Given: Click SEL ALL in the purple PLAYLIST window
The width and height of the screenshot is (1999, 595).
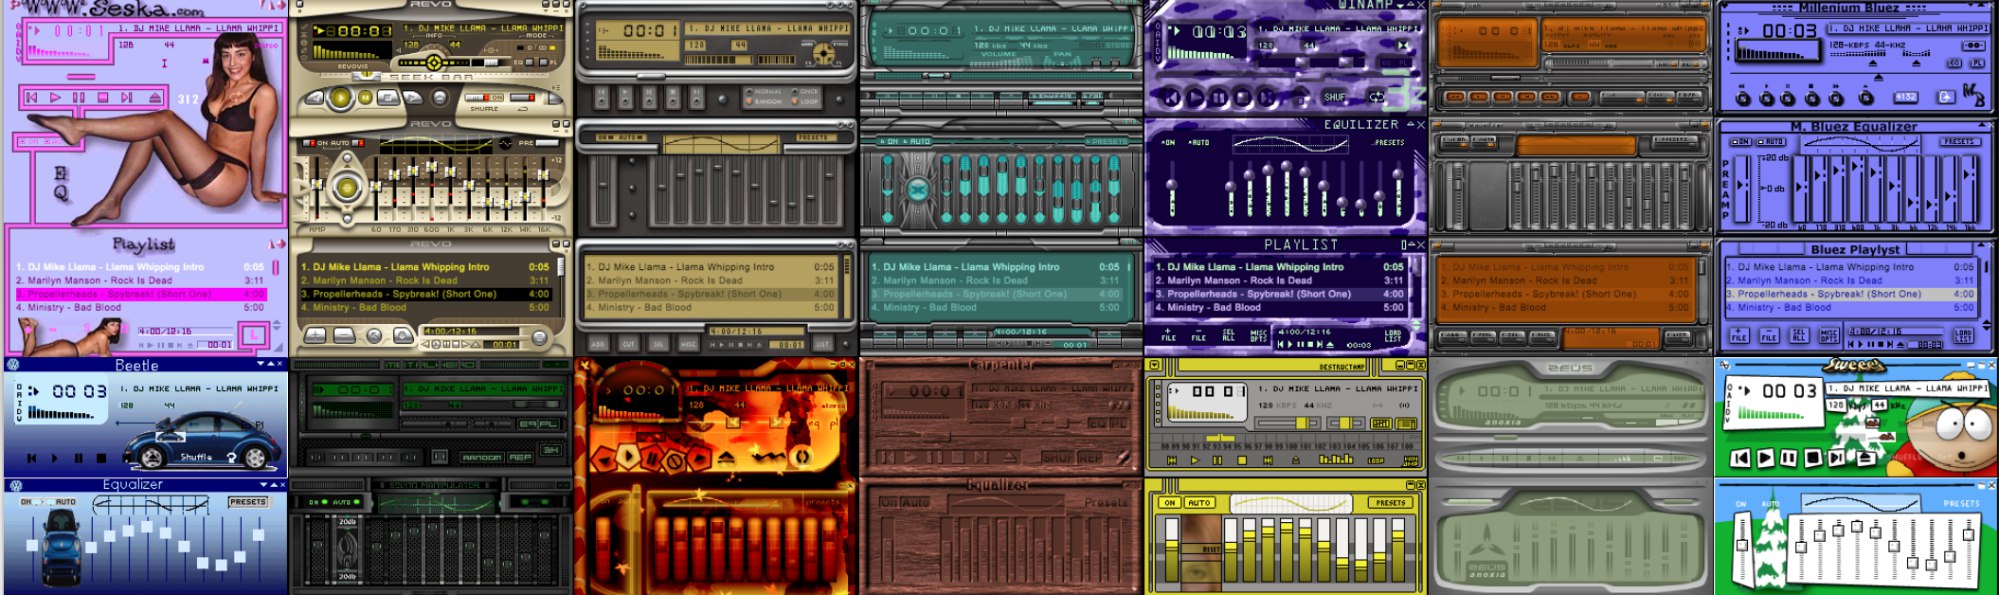Looking at the screenshot, I should 1228,335.
